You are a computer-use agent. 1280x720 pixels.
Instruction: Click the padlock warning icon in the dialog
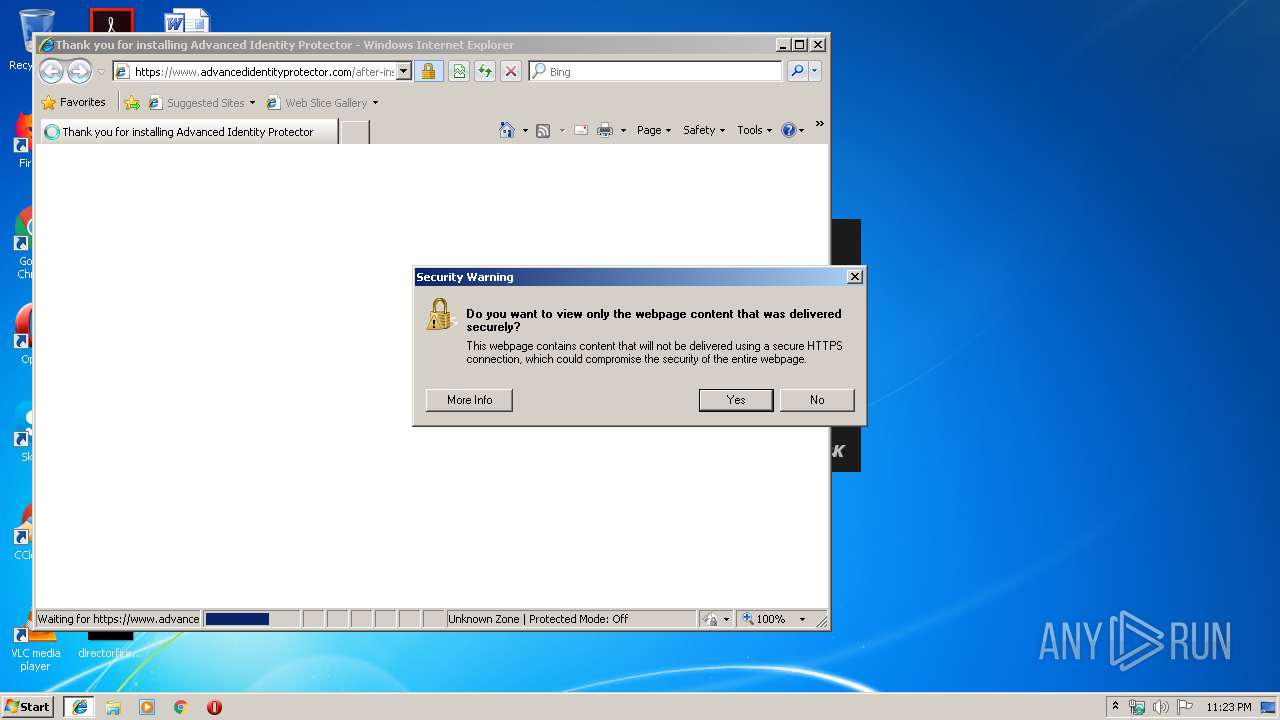click(439, 315)
